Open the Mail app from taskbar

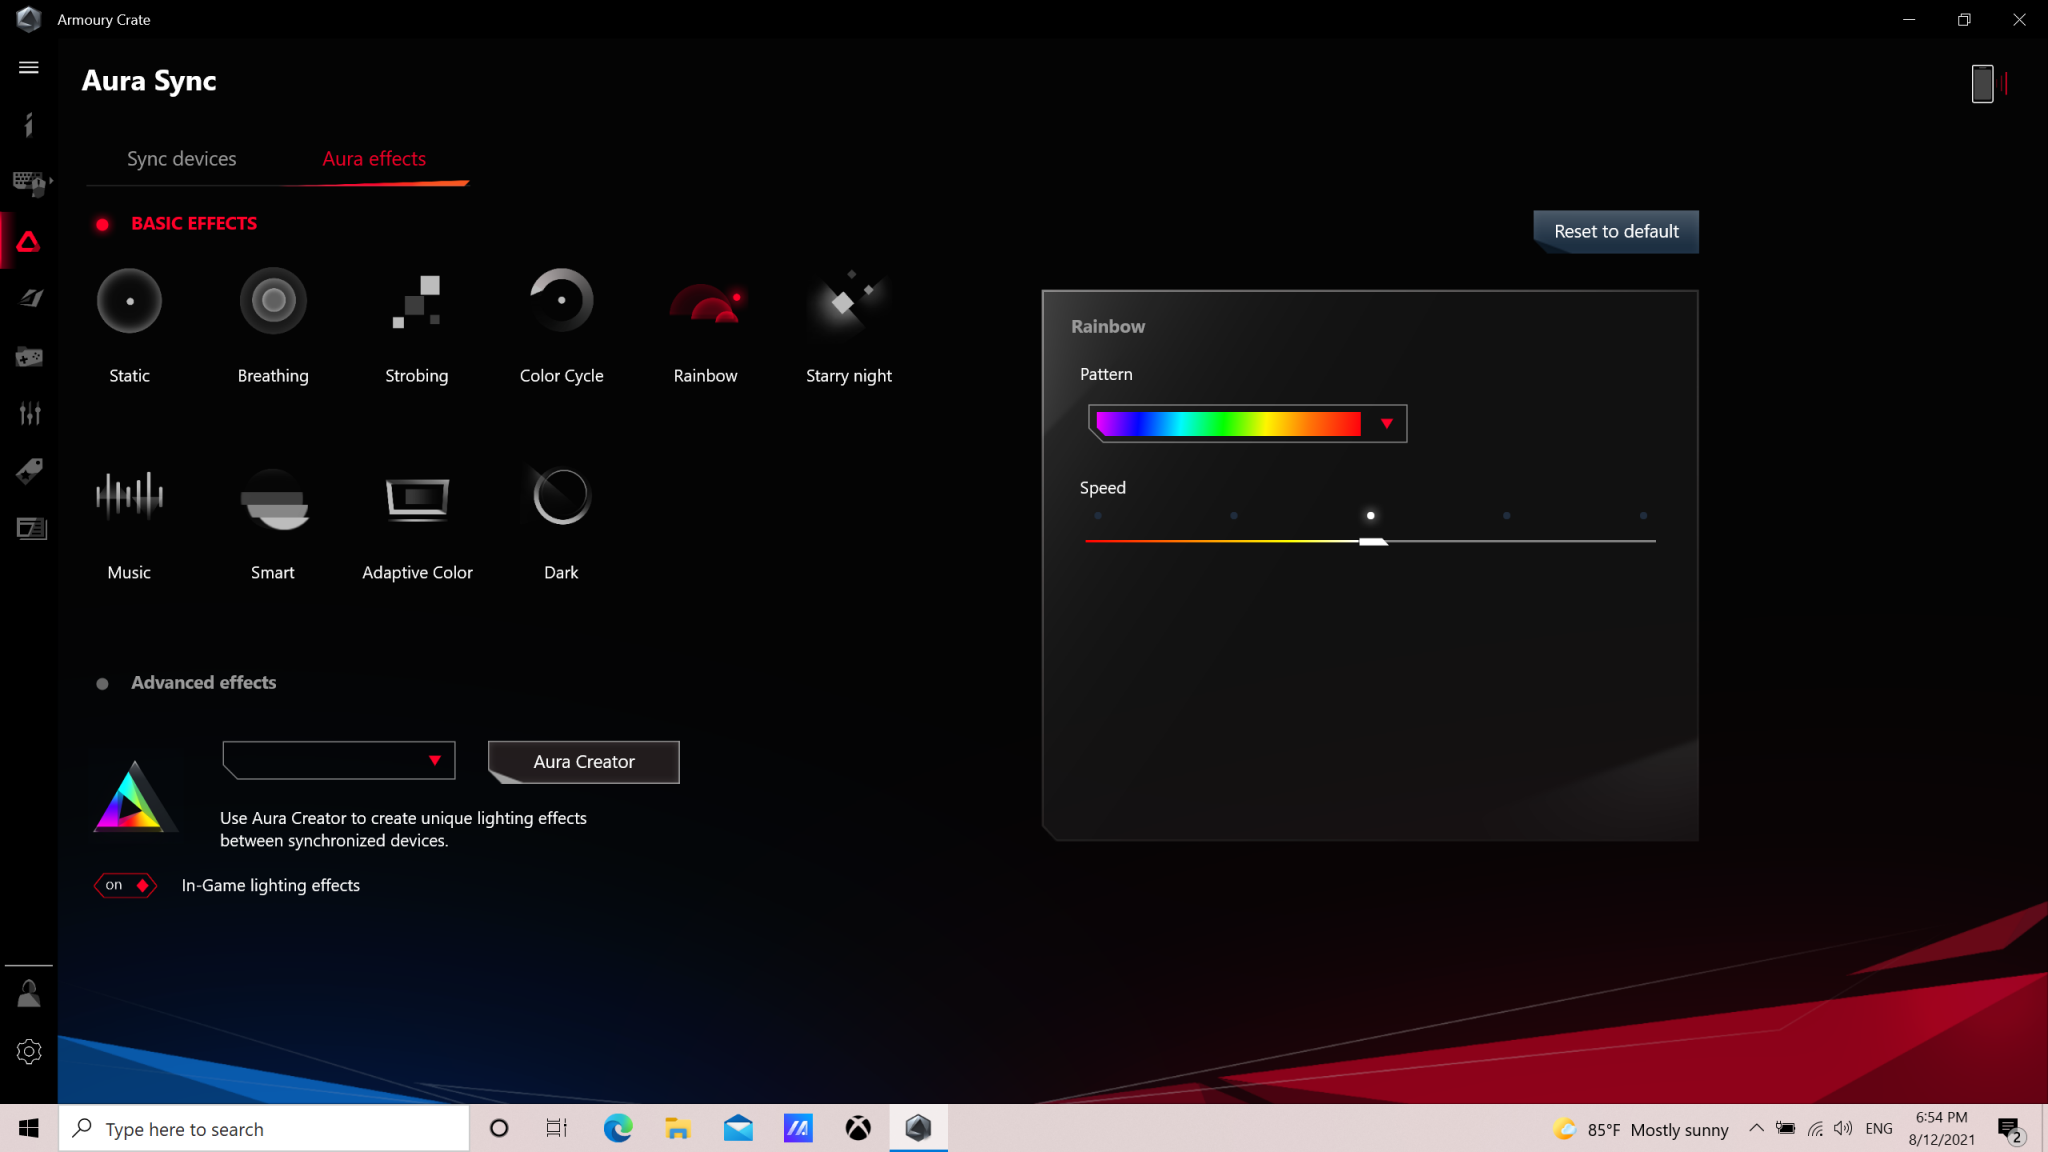(738, 1129)
